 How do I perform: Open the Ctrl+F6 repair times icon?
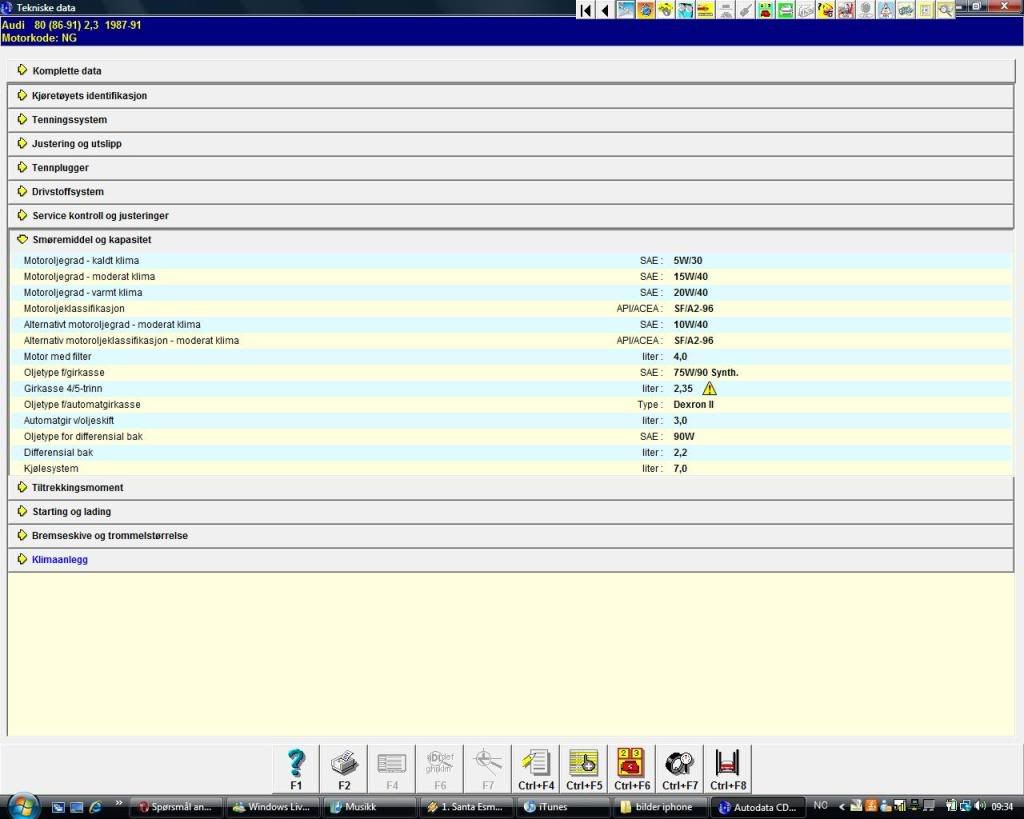point(632,768)
